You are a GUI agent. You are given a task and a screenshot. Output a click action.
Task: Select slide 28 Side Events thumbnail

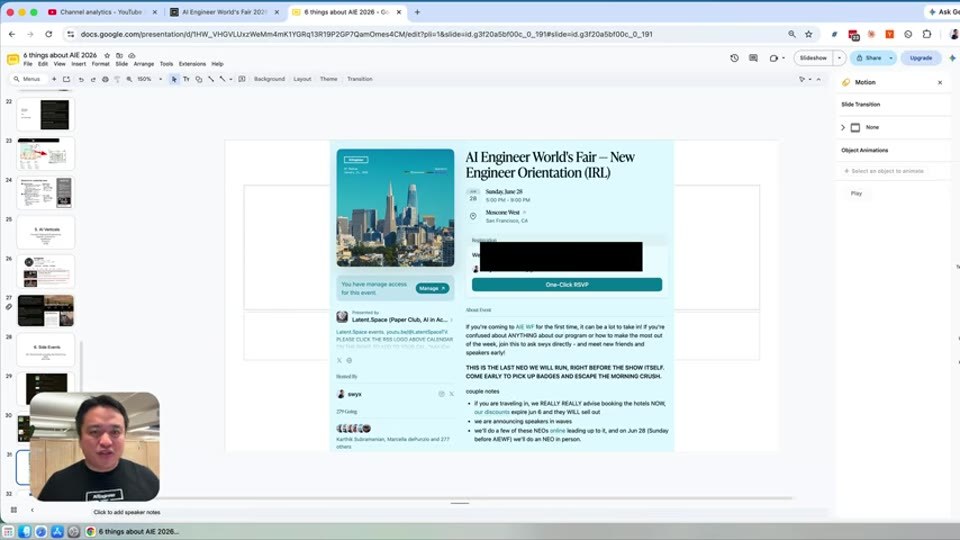coord(45,350)
